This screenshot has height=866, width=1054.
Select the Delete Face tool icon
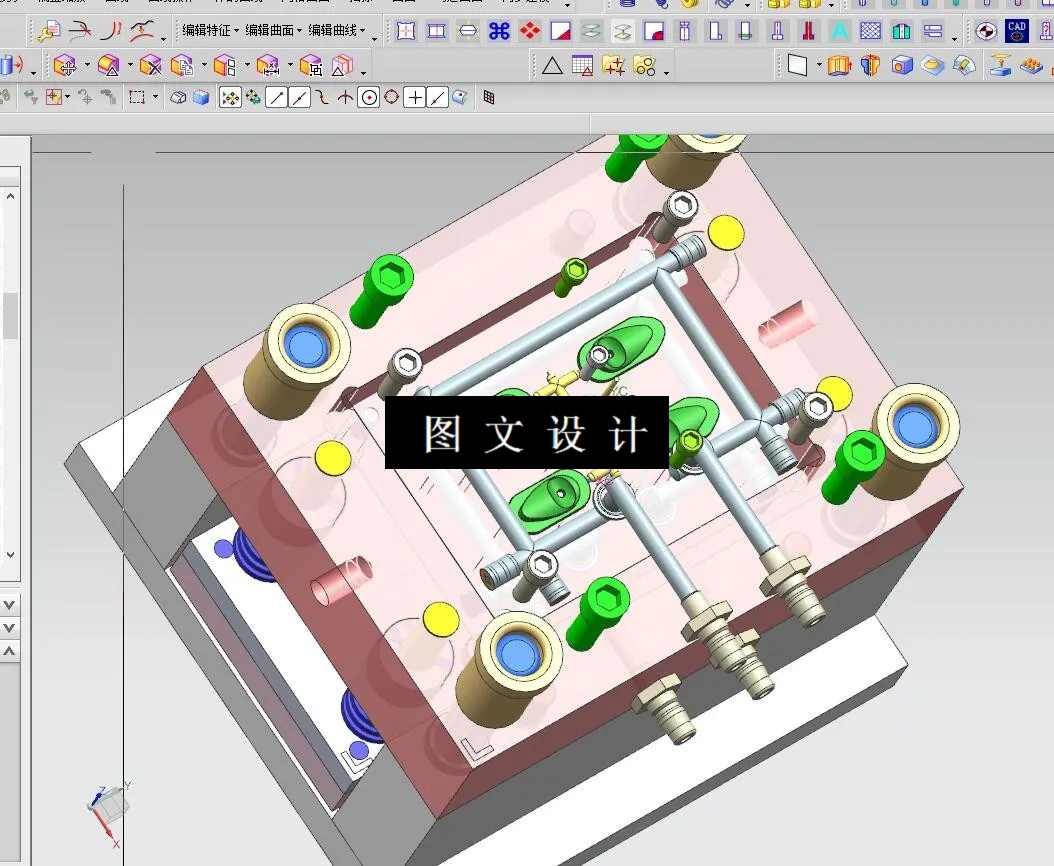pyautogui.click(x=148, y=68)
